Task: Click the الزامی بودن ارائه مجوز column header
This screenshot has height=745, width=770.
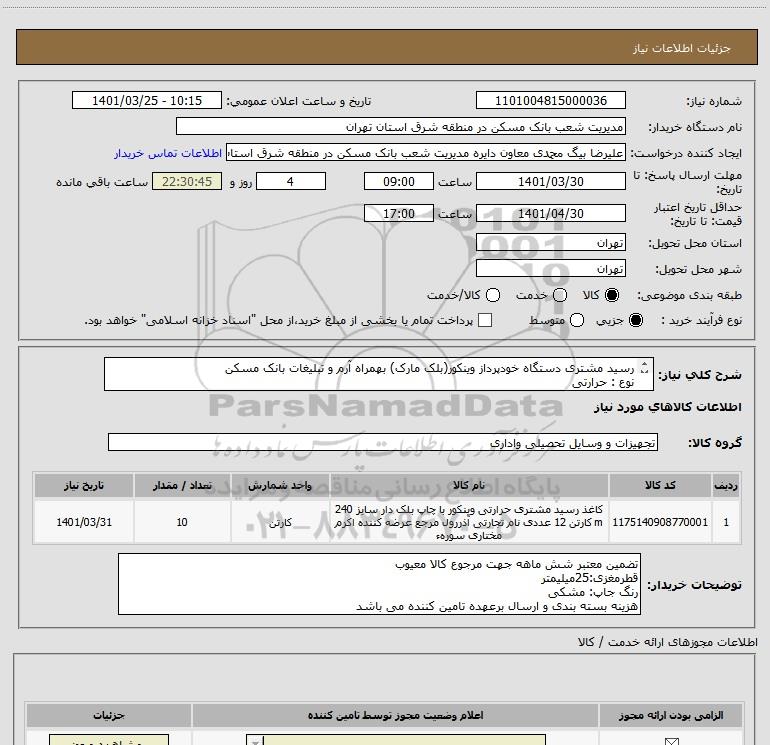Action: 671,715
